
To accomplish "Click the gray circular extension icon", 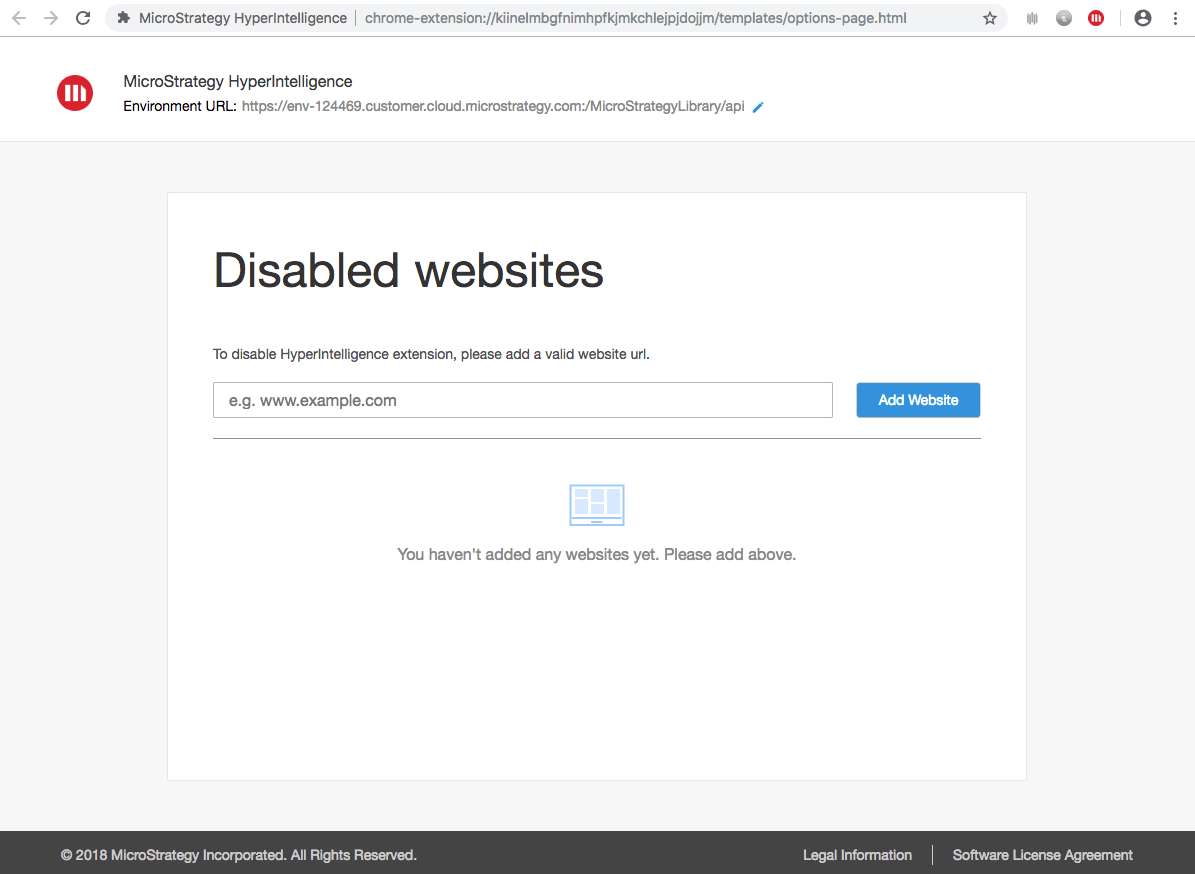I will (1064, 18).
